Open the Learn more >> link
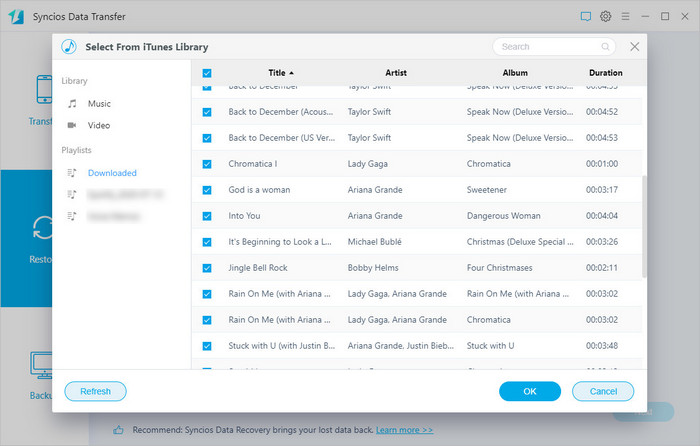This screenshot has height=446, width=700. (x=404, y=430)
